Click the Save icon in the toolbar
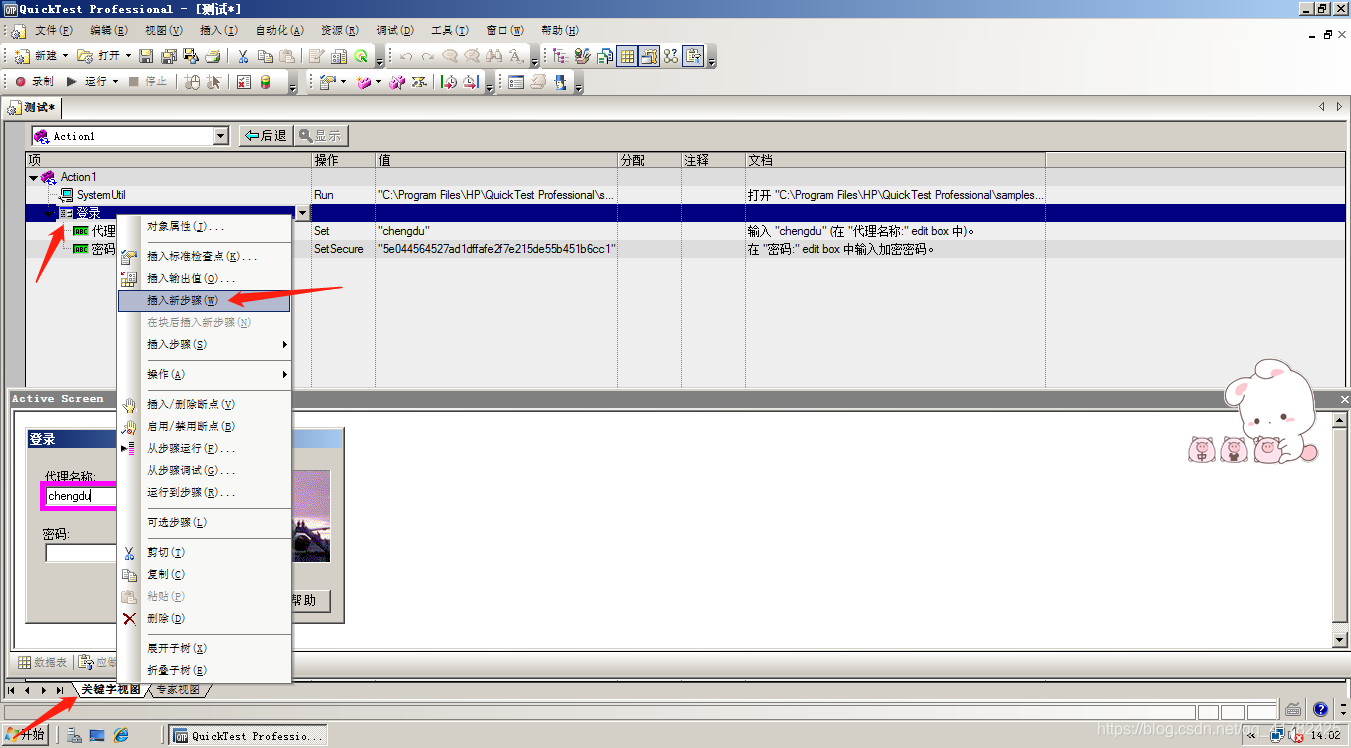This screenshot has height=748, width=1351. pyautogui.click(x=145, y=56)
